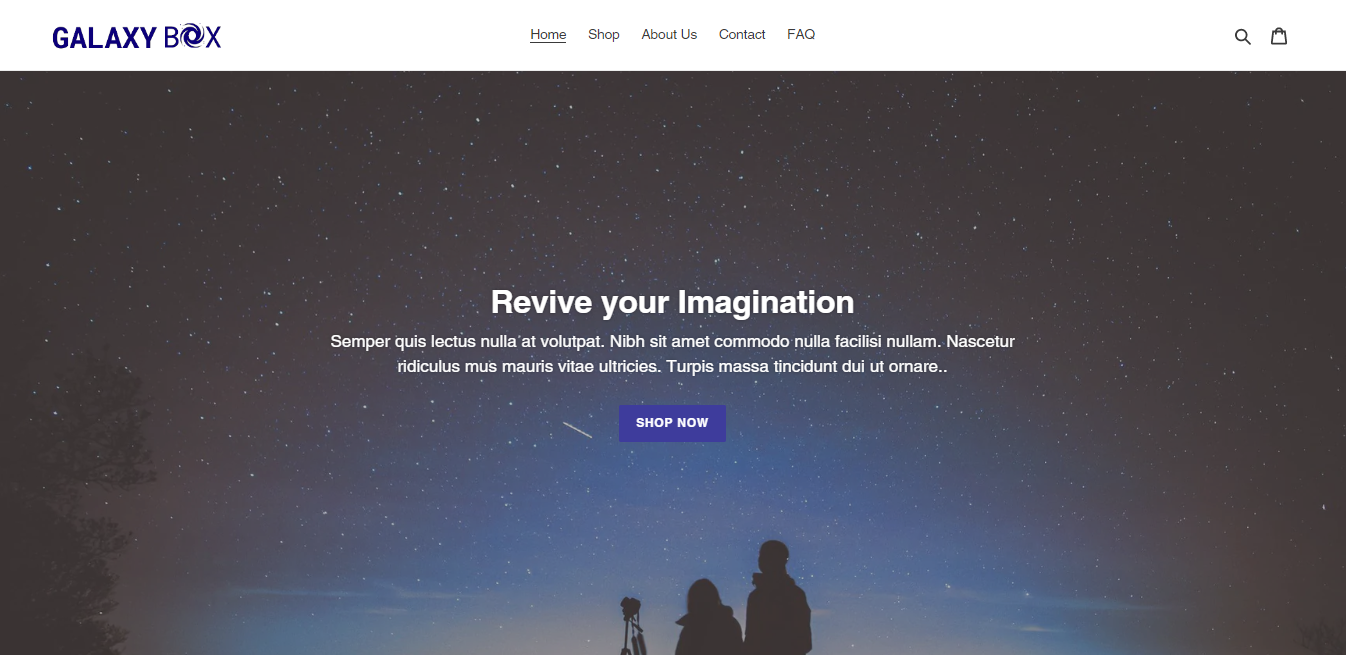Click the SHOP NOW button
The width and height of the screenshot is (1346, 655).
coord(672,423)
